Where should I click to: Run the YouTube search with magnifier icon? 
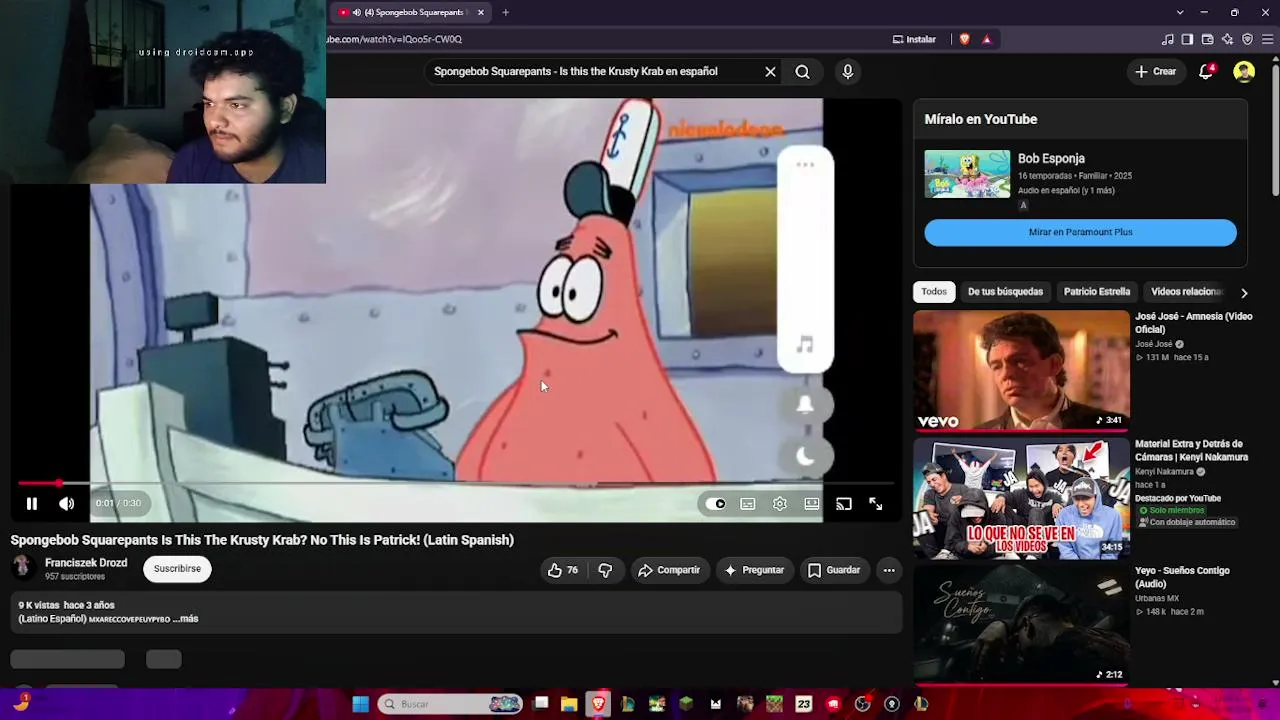802,72
